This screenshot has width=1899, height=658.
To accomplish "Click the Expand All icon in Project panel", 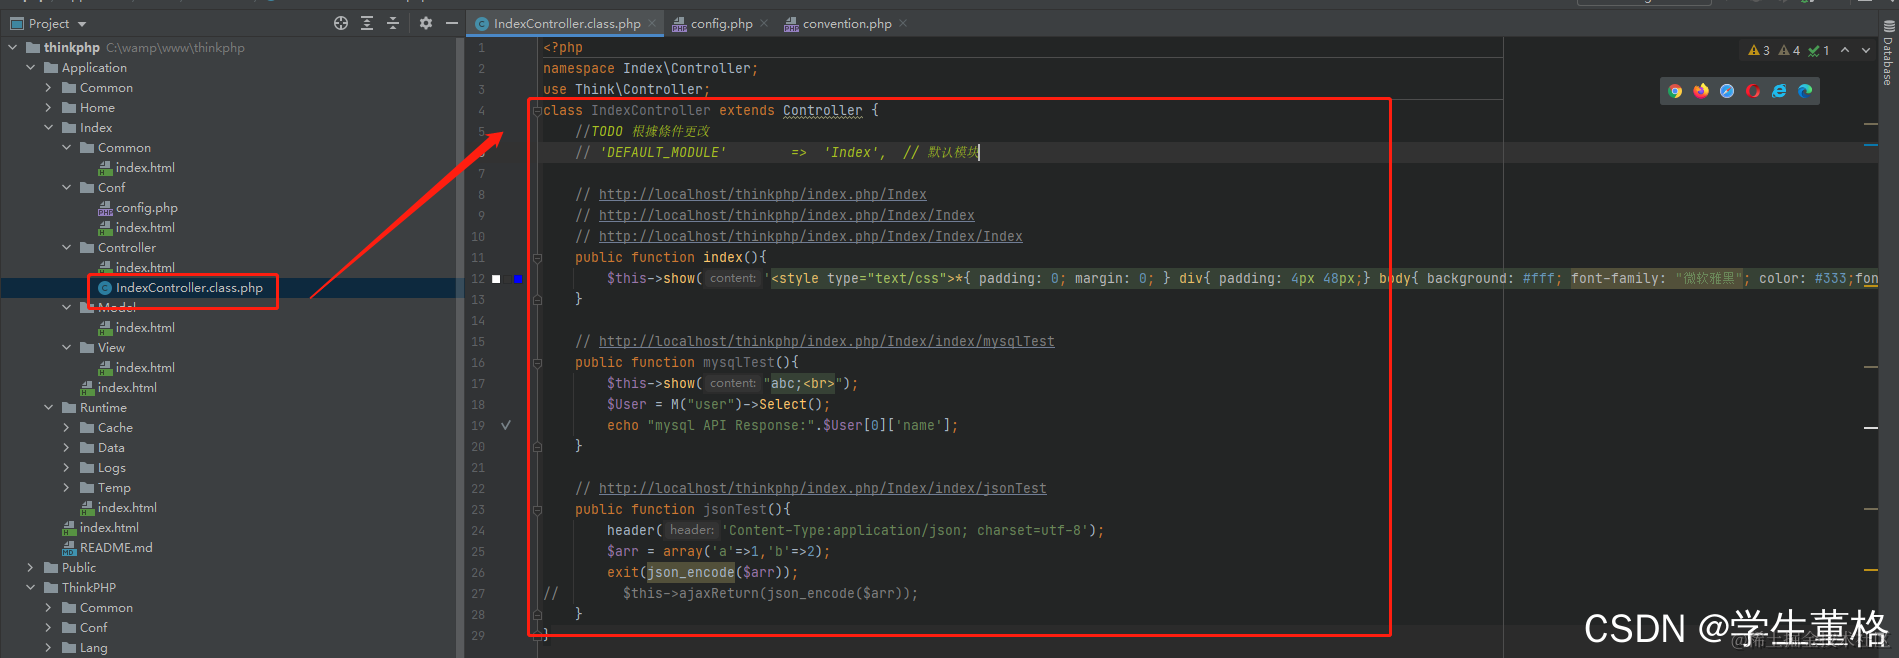I will click(x=367, y=23).
